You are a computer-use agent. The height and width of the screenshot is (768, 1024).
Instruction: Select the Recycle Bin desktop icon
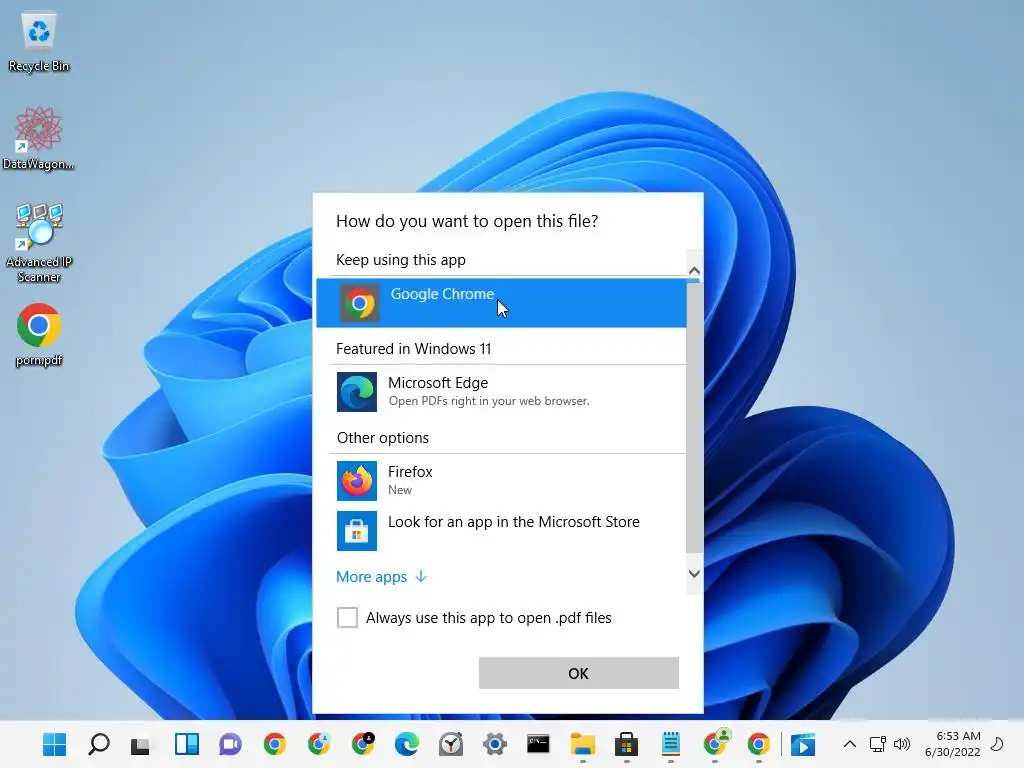click(x=39, y=42)
